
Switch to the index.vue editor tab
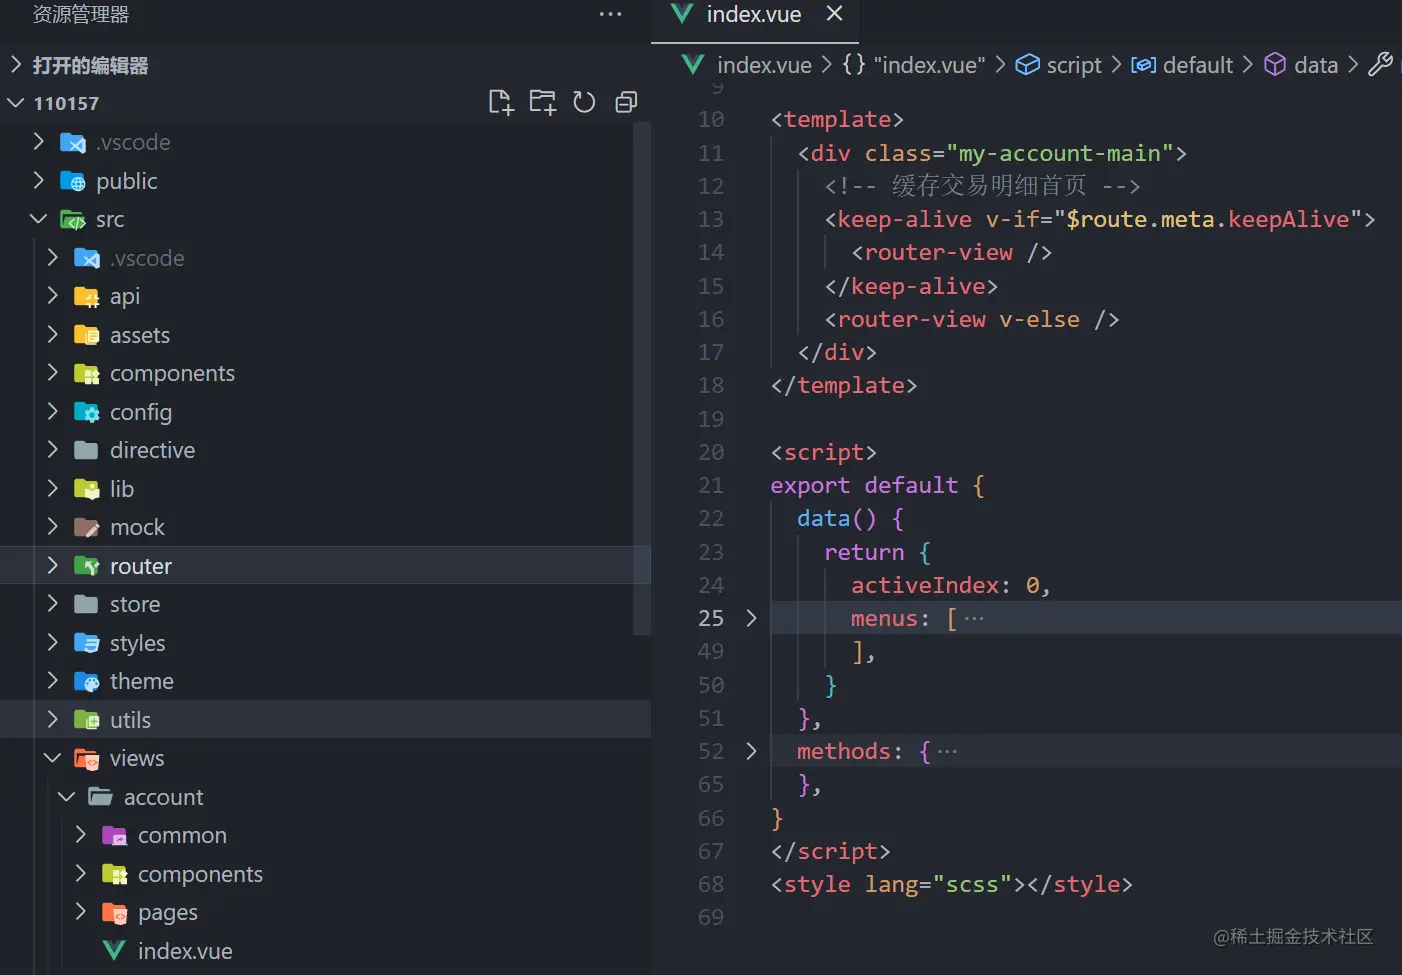(x=755, y=15)
